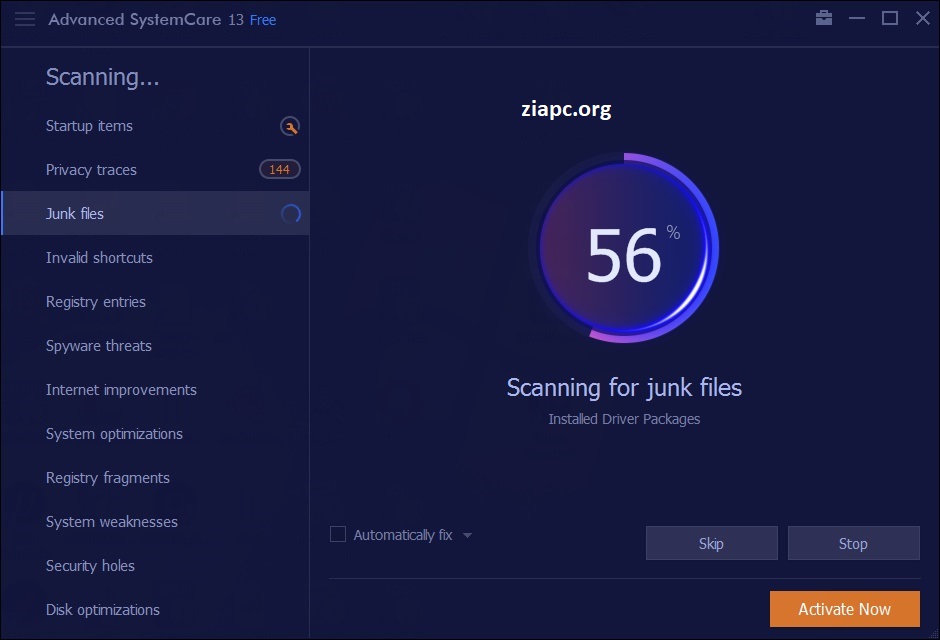Click the spinning scan indicator on Junk files
The width and height of the screenshot is (940, 640).
(x=290, y=213)
